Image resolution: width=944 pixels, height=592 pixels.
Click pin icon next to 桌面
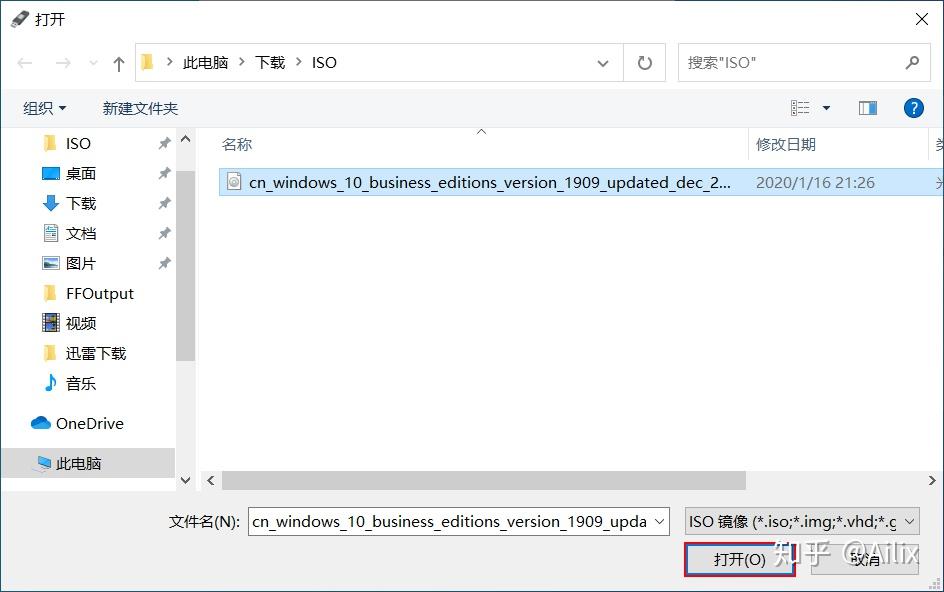[164, 173]
